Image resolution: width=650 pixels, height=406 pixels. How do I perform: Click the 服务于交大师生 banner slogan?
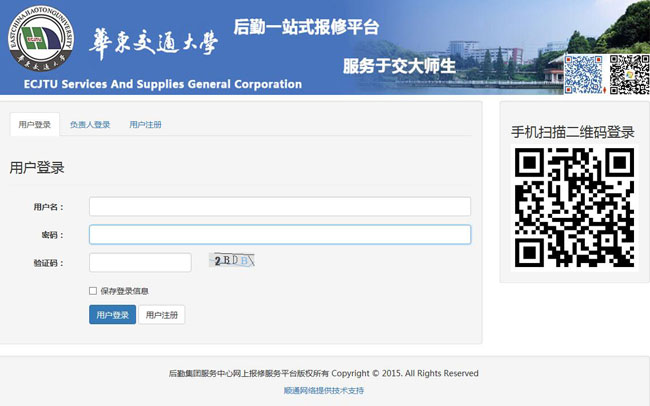(399, 66)
